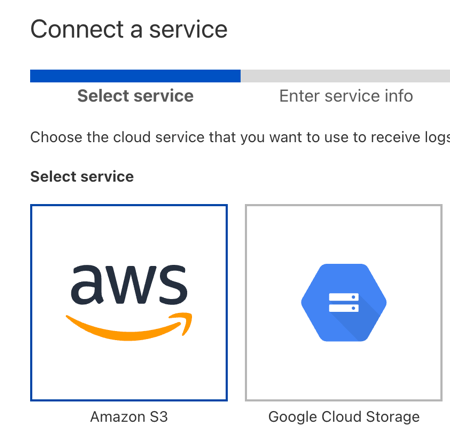This screenshot has width=450, height=438.
Task: Click the orange AWS smile arrow
Action: coord(129,327)
